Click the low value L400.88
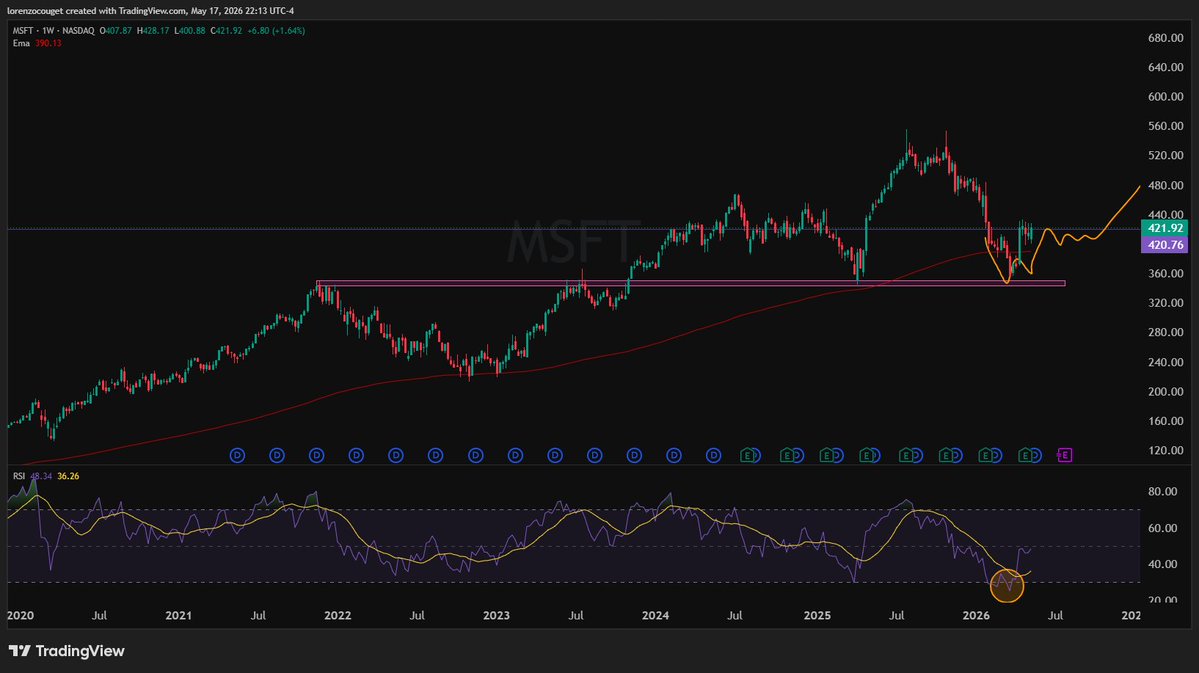Screen dimensions: 1199x673 (190, 31)
